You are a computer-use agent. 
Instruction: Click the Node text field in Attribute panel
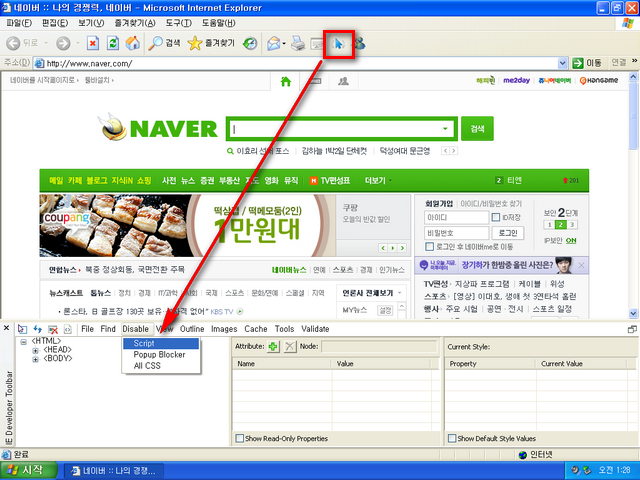click(x=380, y=347)
